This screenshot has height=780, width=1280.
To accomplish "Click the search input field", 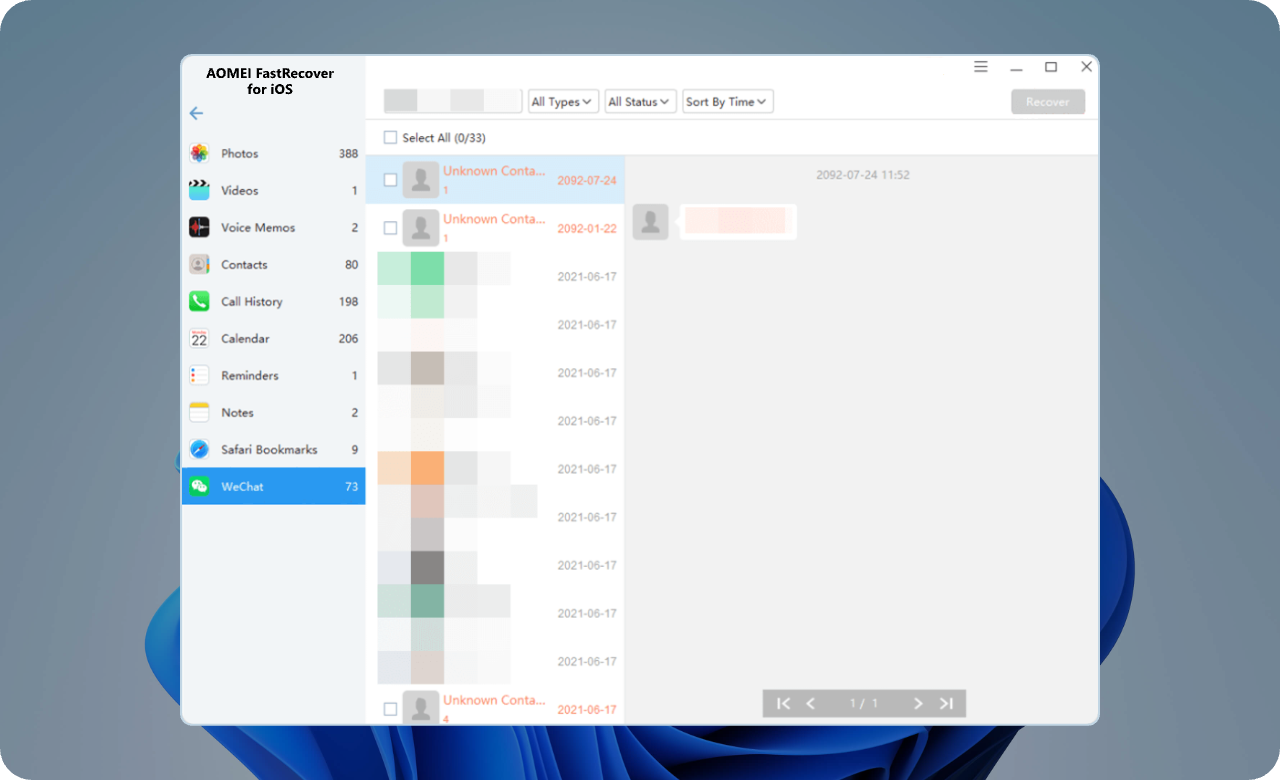I will [453, 101].
